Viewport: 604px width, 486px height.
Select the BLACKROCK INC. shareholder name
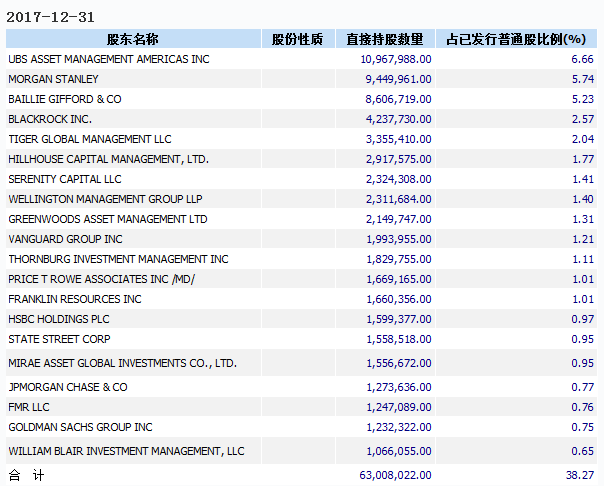(50, 119)
